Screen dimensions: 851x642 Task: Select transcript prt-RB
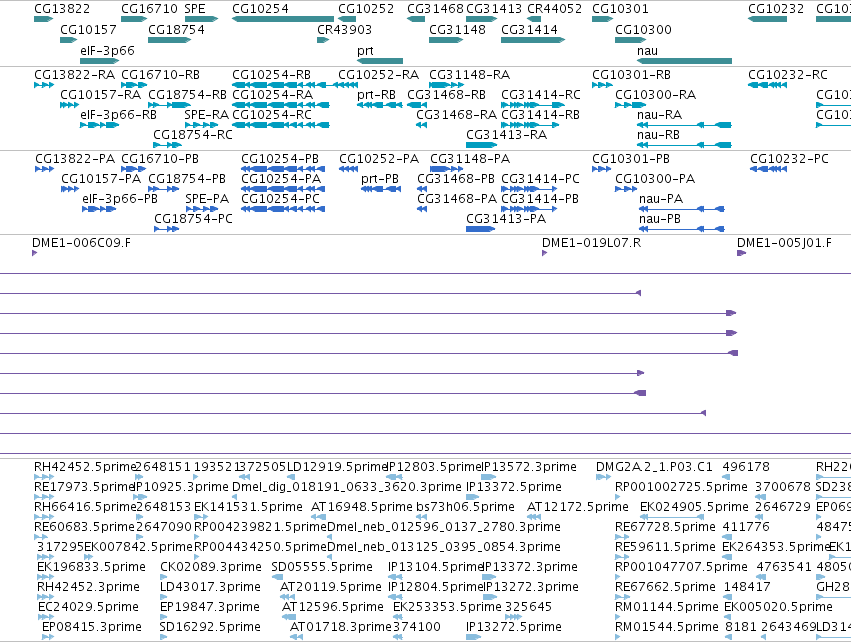pos(377,94)
